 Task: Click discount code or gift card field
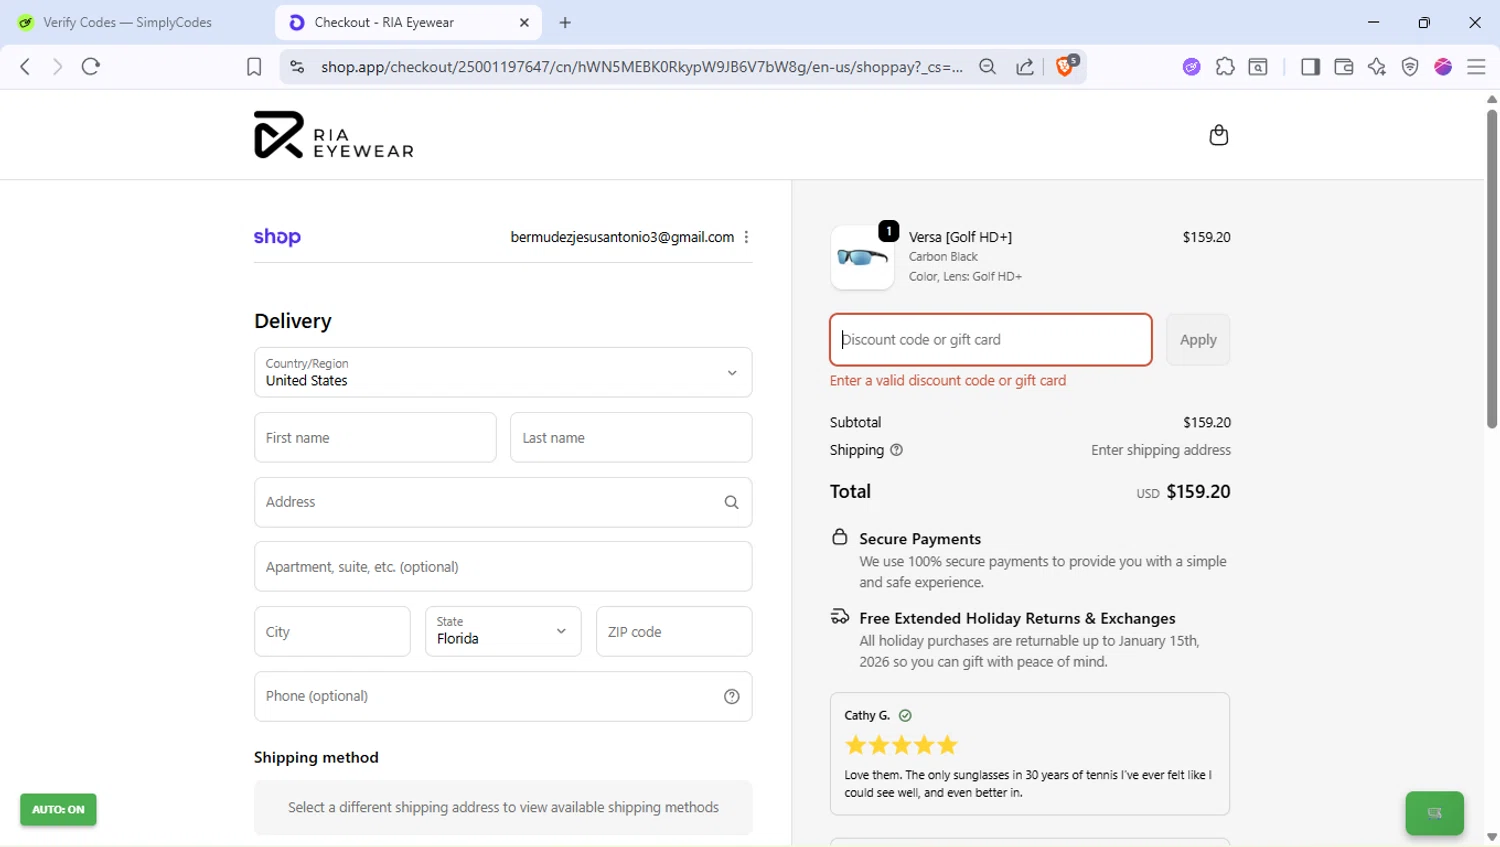click(x=991, y=340)
